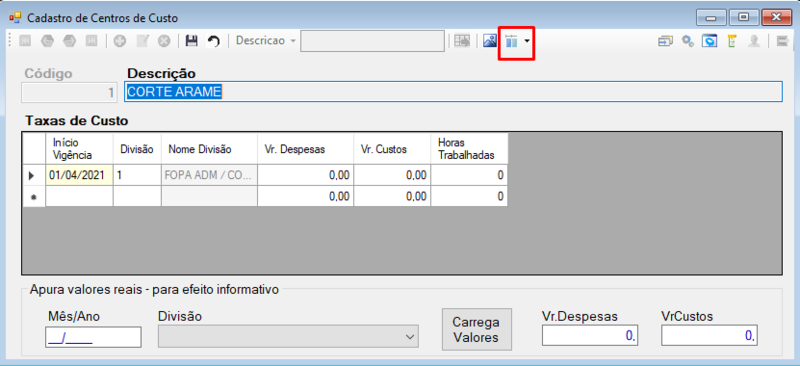Click the empty Divisão cell in new row
This screenshot has height=366, width=800.
coord(137,196)
